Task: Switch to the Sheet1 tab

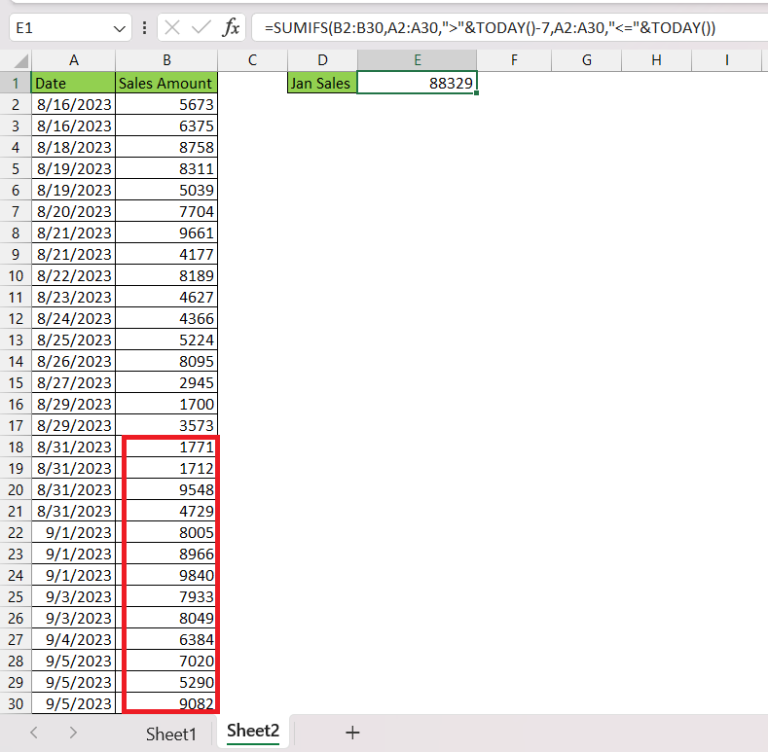Action: tap(172, 733)
